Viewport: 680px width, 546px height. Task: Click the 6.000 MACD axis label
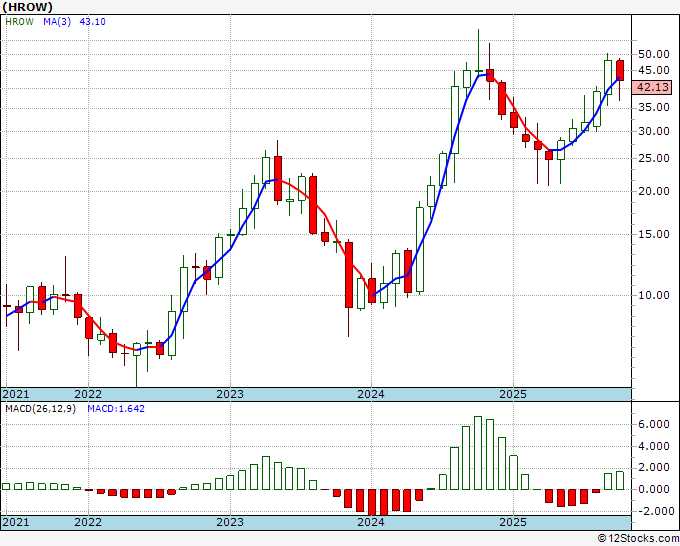(654, 424)
